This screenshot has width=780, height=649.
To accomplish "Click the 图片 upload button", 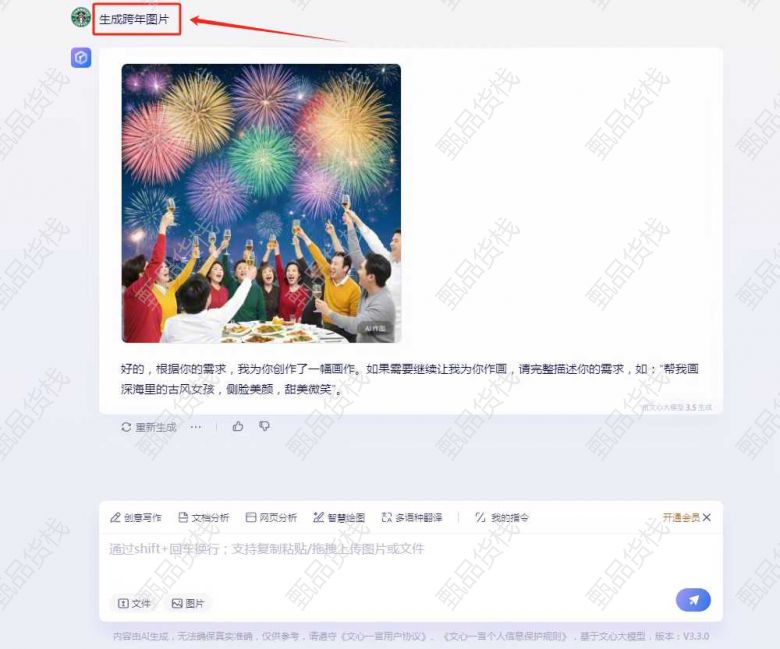I will point(188,603).
